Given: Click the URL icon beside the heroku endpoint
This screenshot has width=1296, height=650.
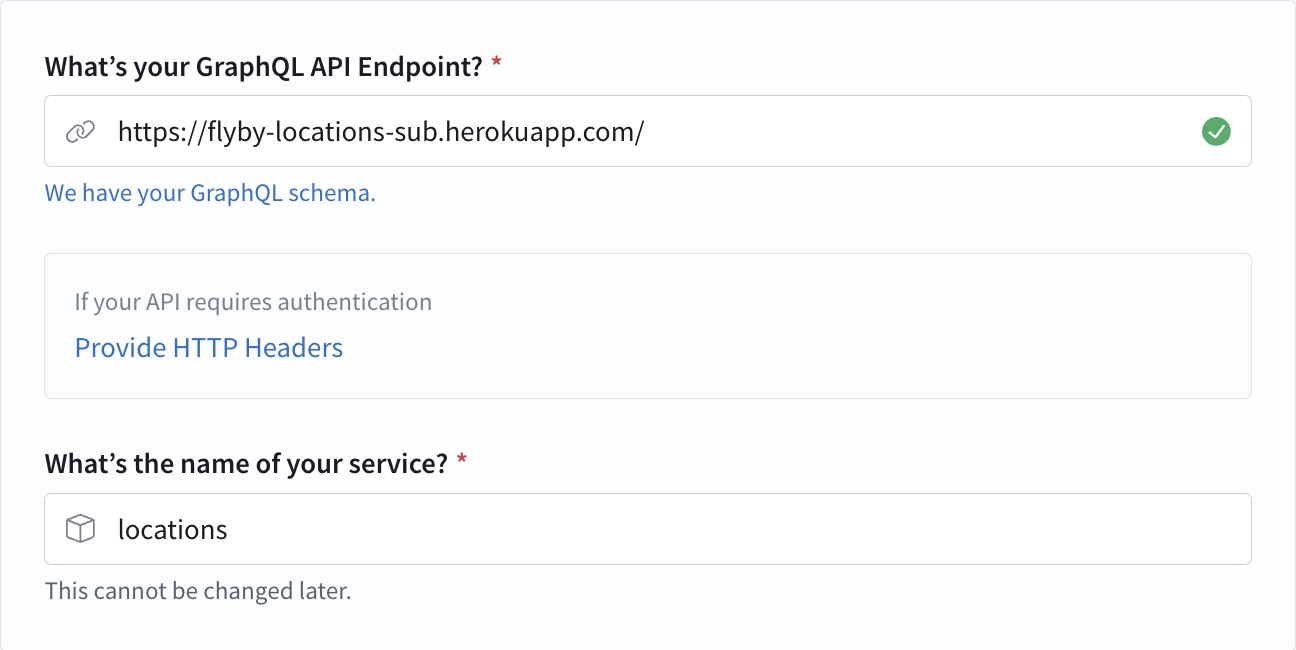Looking at the screenshot, I should [80, 131].
